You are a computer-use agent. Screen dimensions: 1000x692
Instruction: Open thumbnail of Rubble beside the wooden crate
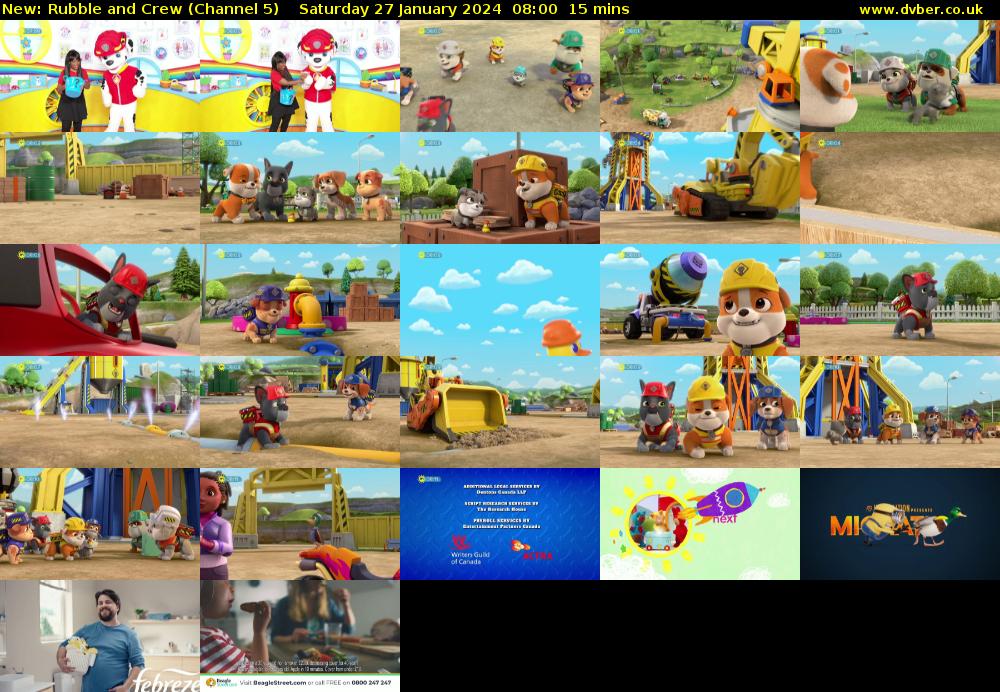pyautogui.click(x=500, y=188)
